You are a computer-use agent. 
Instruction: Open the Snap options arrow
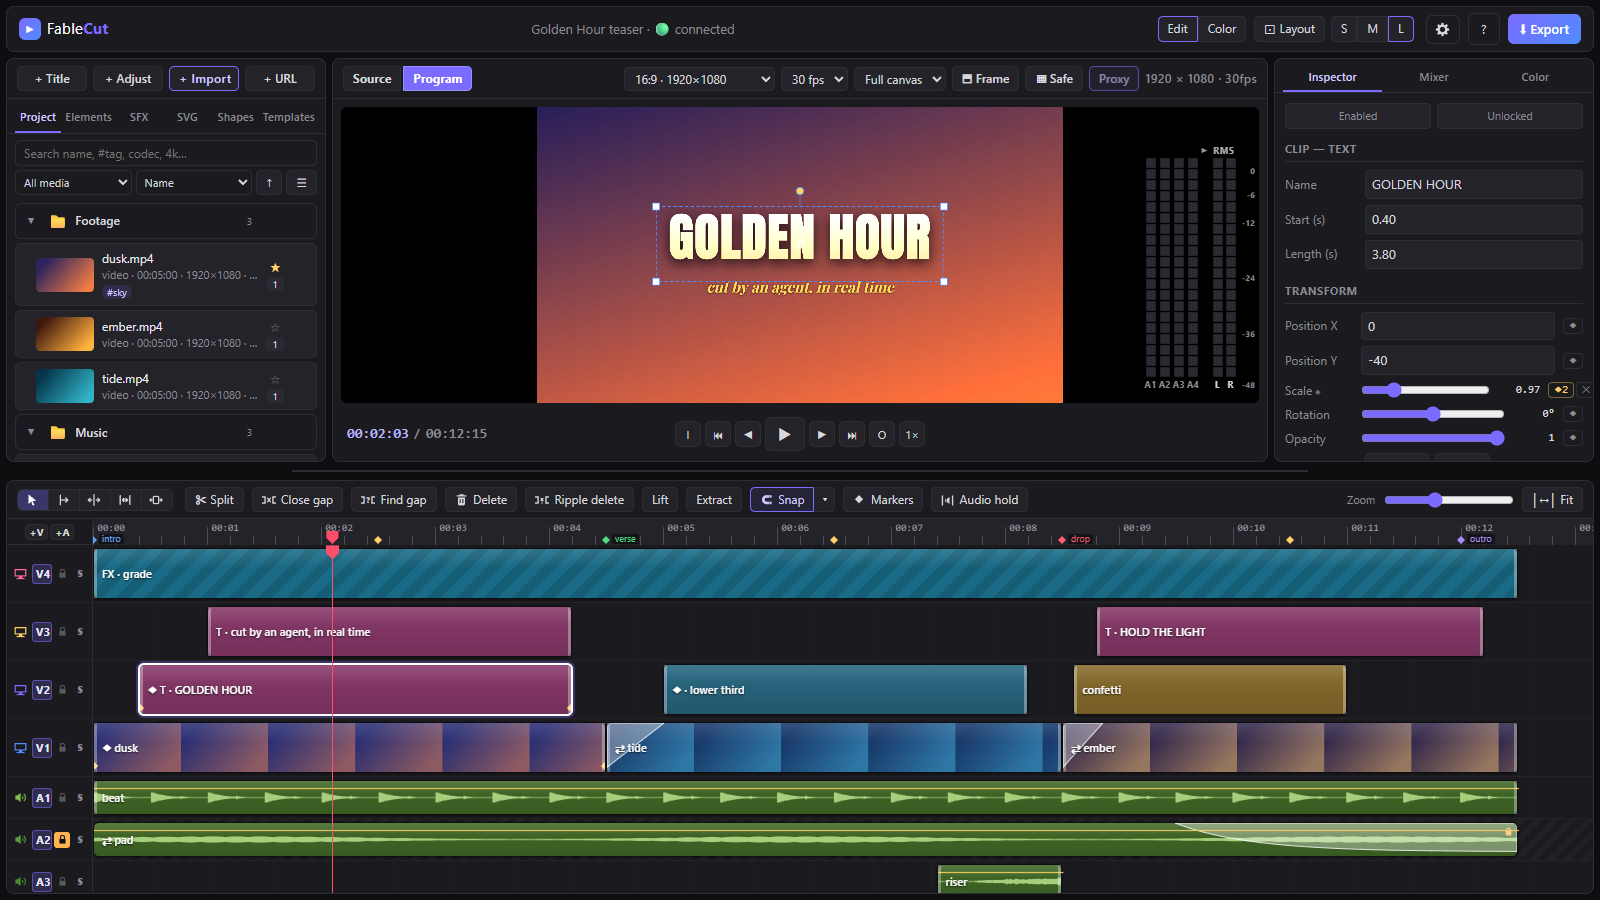825,500
